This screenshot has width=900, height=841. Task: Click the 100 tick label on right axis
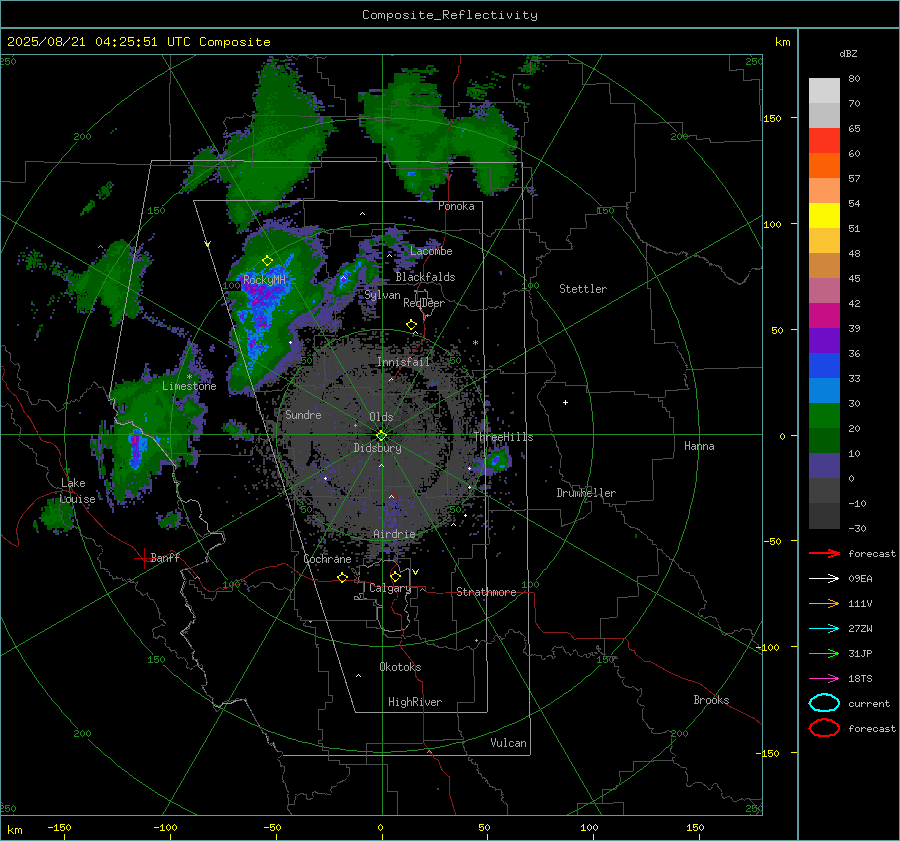coord(772,224)
